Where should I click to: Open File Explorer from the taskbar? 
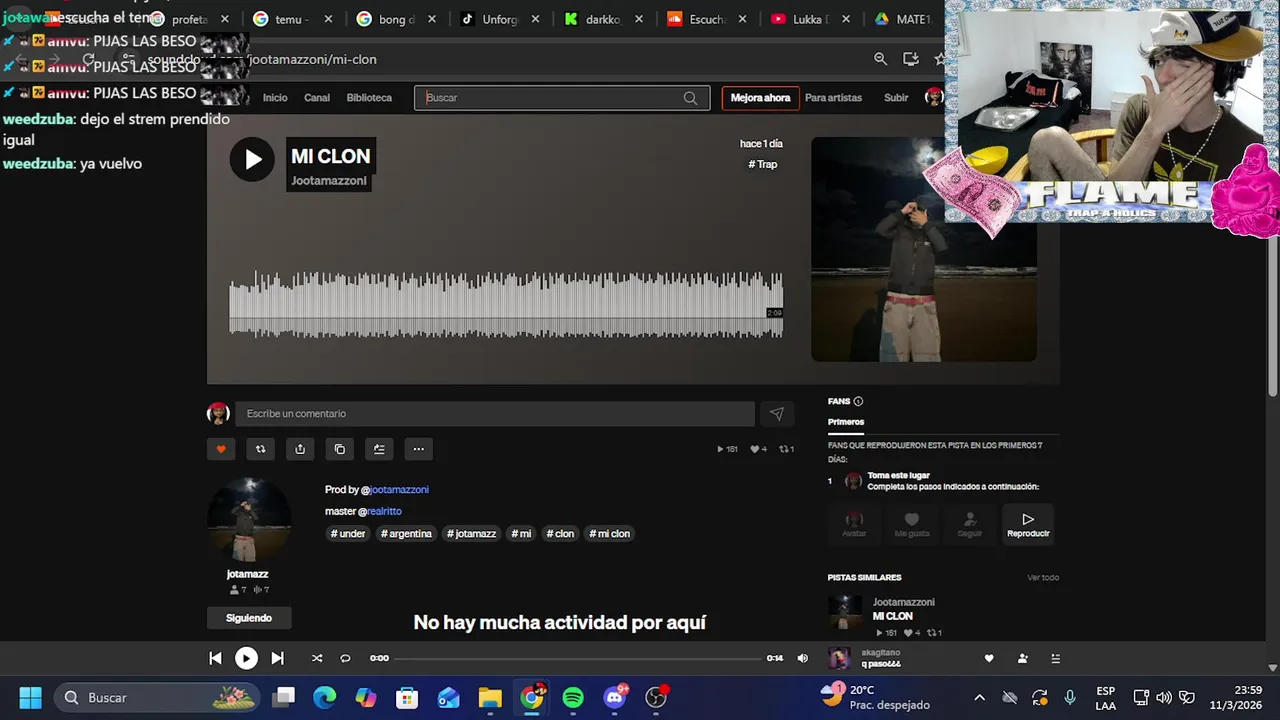[490, 697]
